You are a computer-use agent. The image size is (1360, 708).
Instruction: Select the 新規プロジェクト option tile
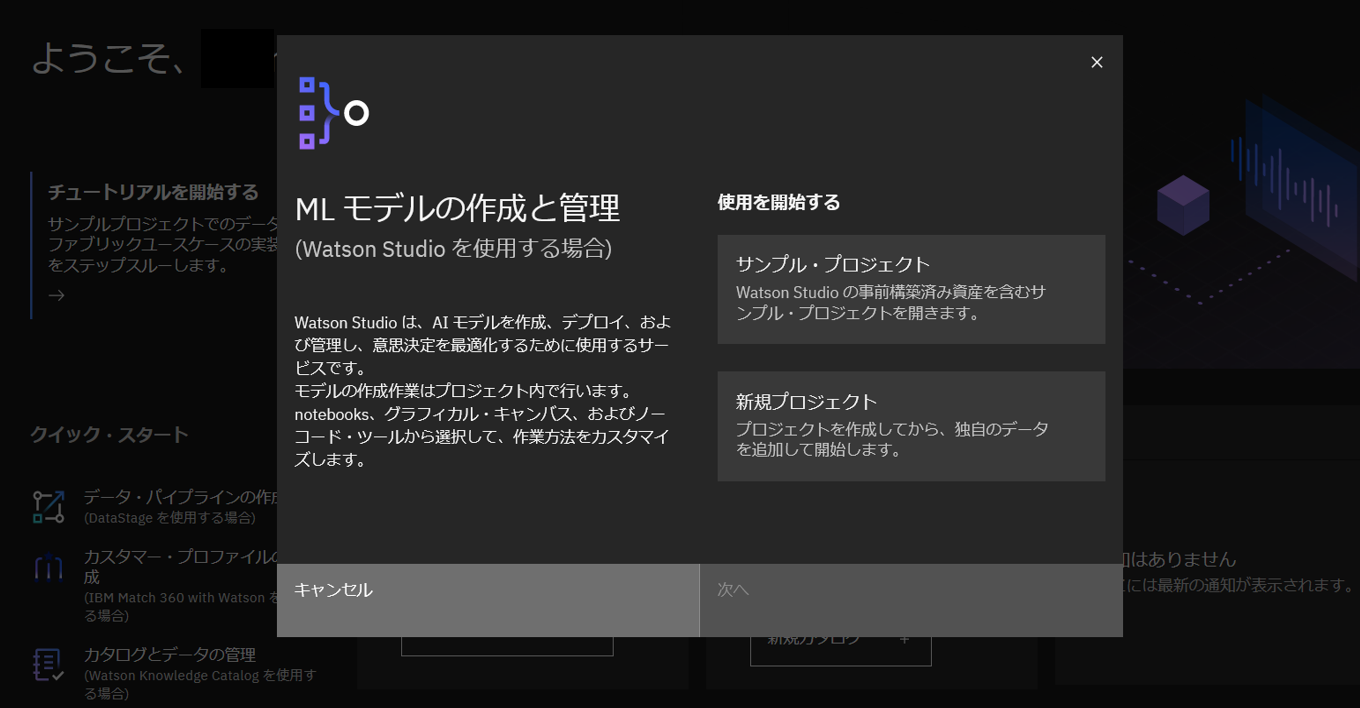point(910,426)
